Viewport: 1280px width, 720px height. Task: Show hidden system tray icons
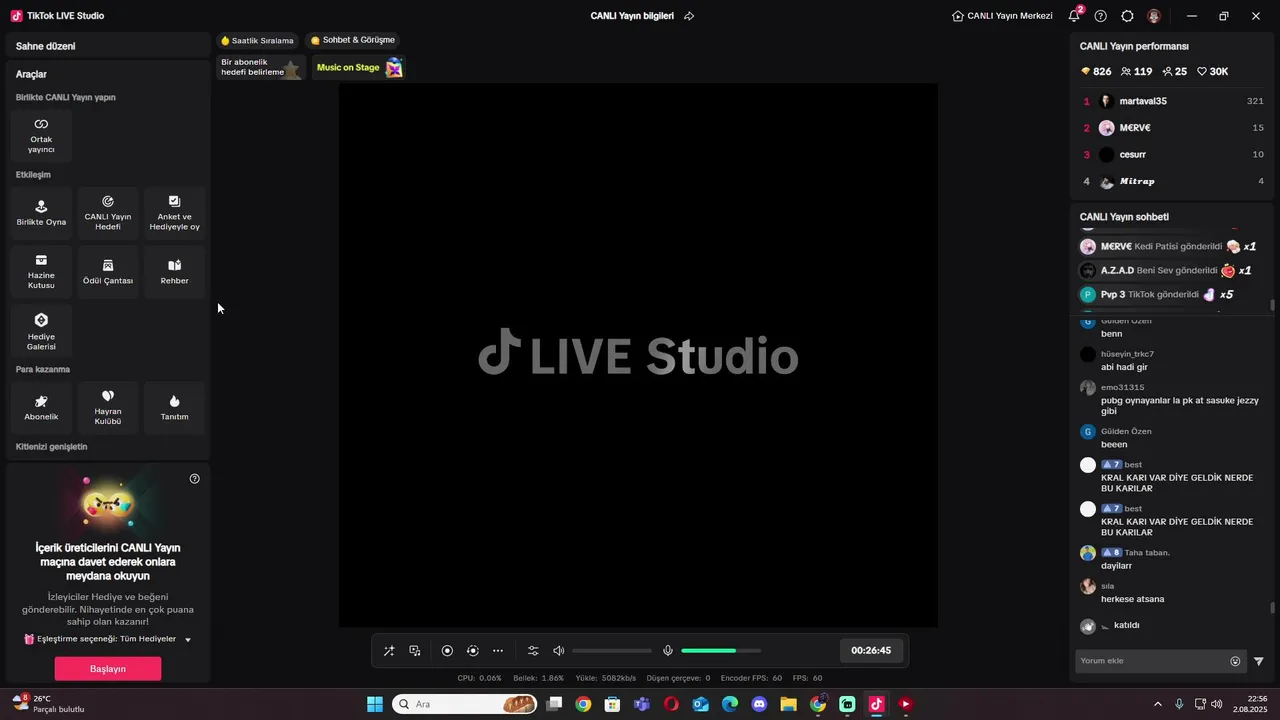click(1158, 704)
